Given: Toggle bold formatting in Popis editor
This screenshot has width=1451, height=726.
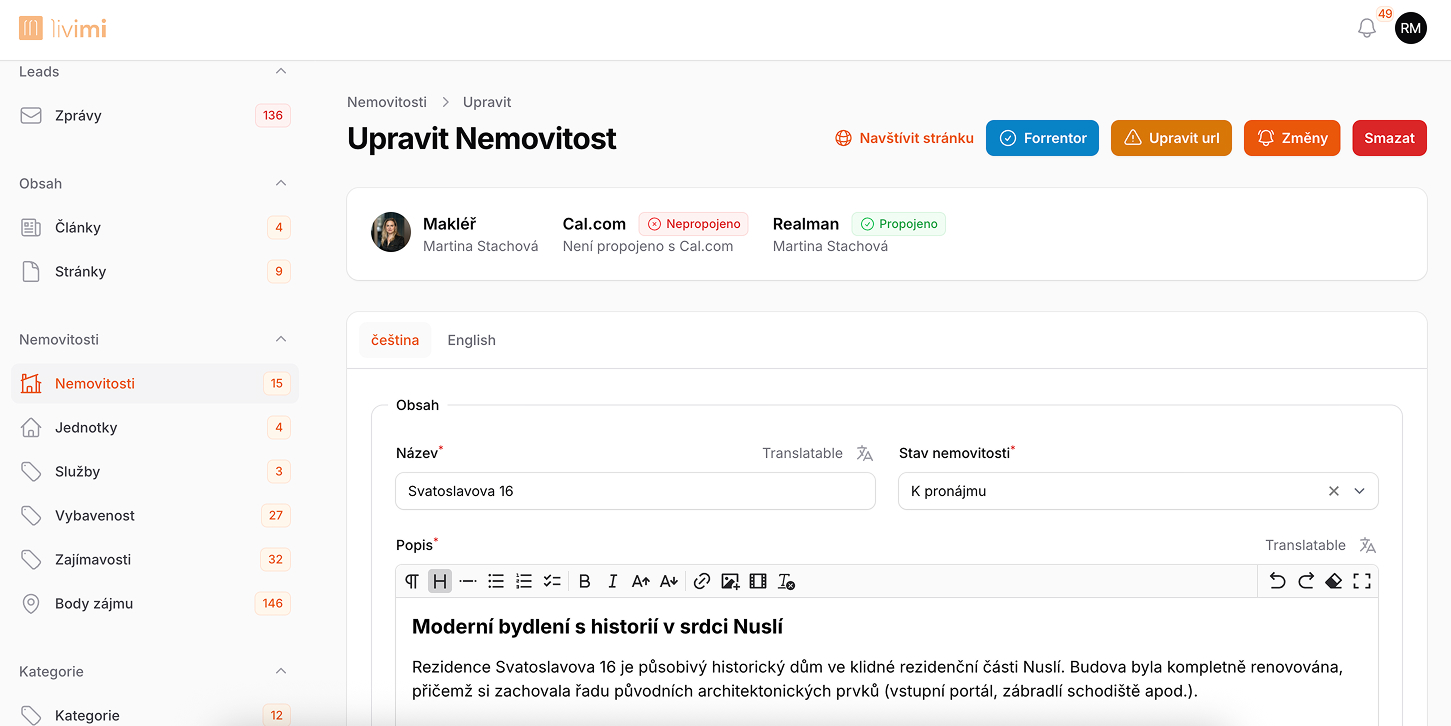Looking at the screenshot, I should tap(585, 581).
